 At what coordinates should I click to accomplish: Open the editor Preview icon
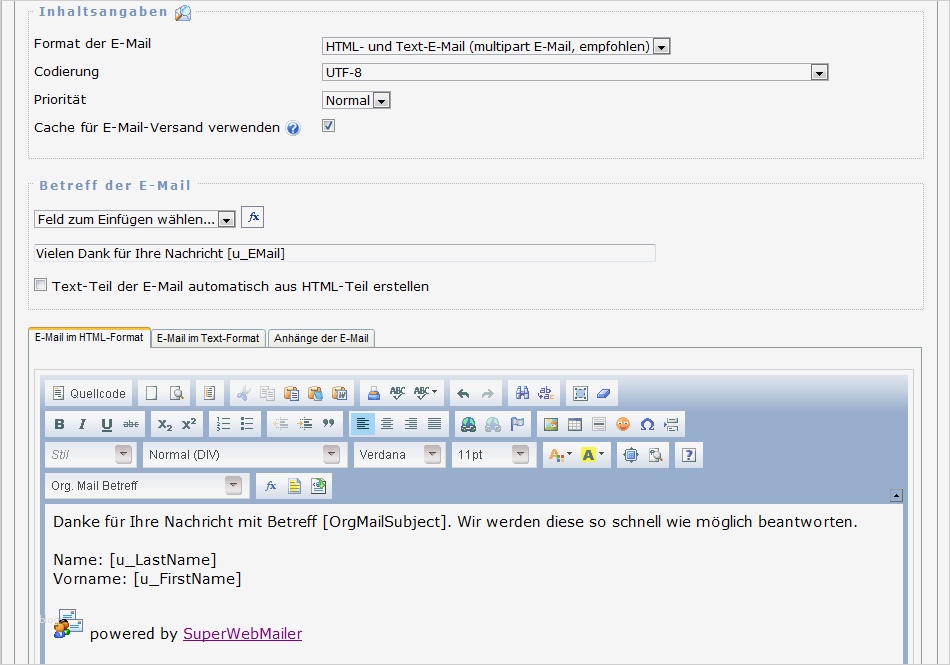[x=176, y=394]
